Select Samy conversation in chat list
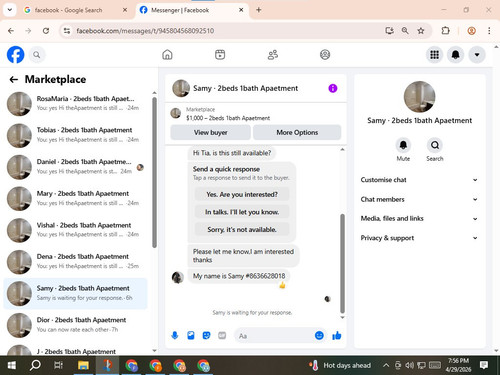 [x=75, y=293]
